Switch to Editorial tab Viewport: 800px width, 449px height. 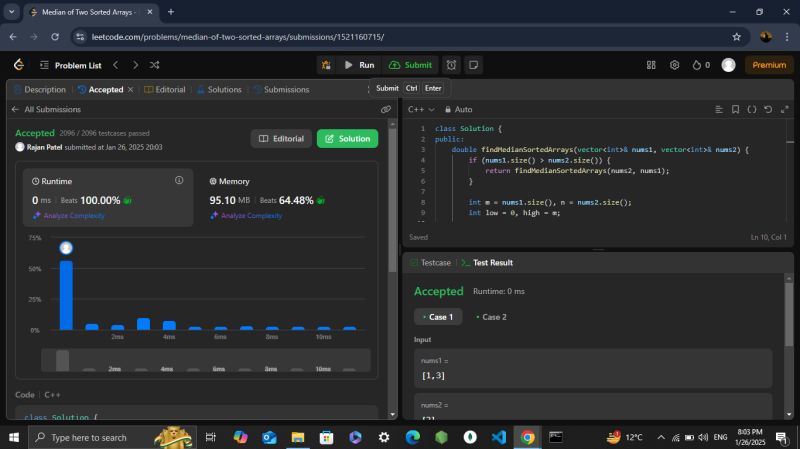[x=165, y=89]
